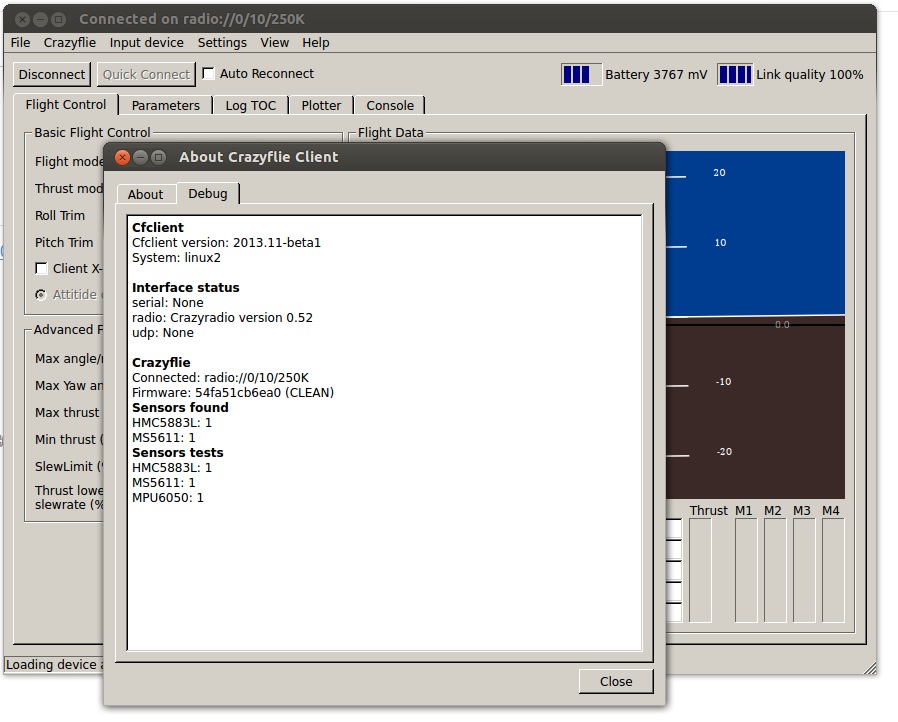Image resolution: width=898 pixels, height=722 pixels.
Task: Click the 'Sensors found' heading
Action: click(x=180, y=408)
